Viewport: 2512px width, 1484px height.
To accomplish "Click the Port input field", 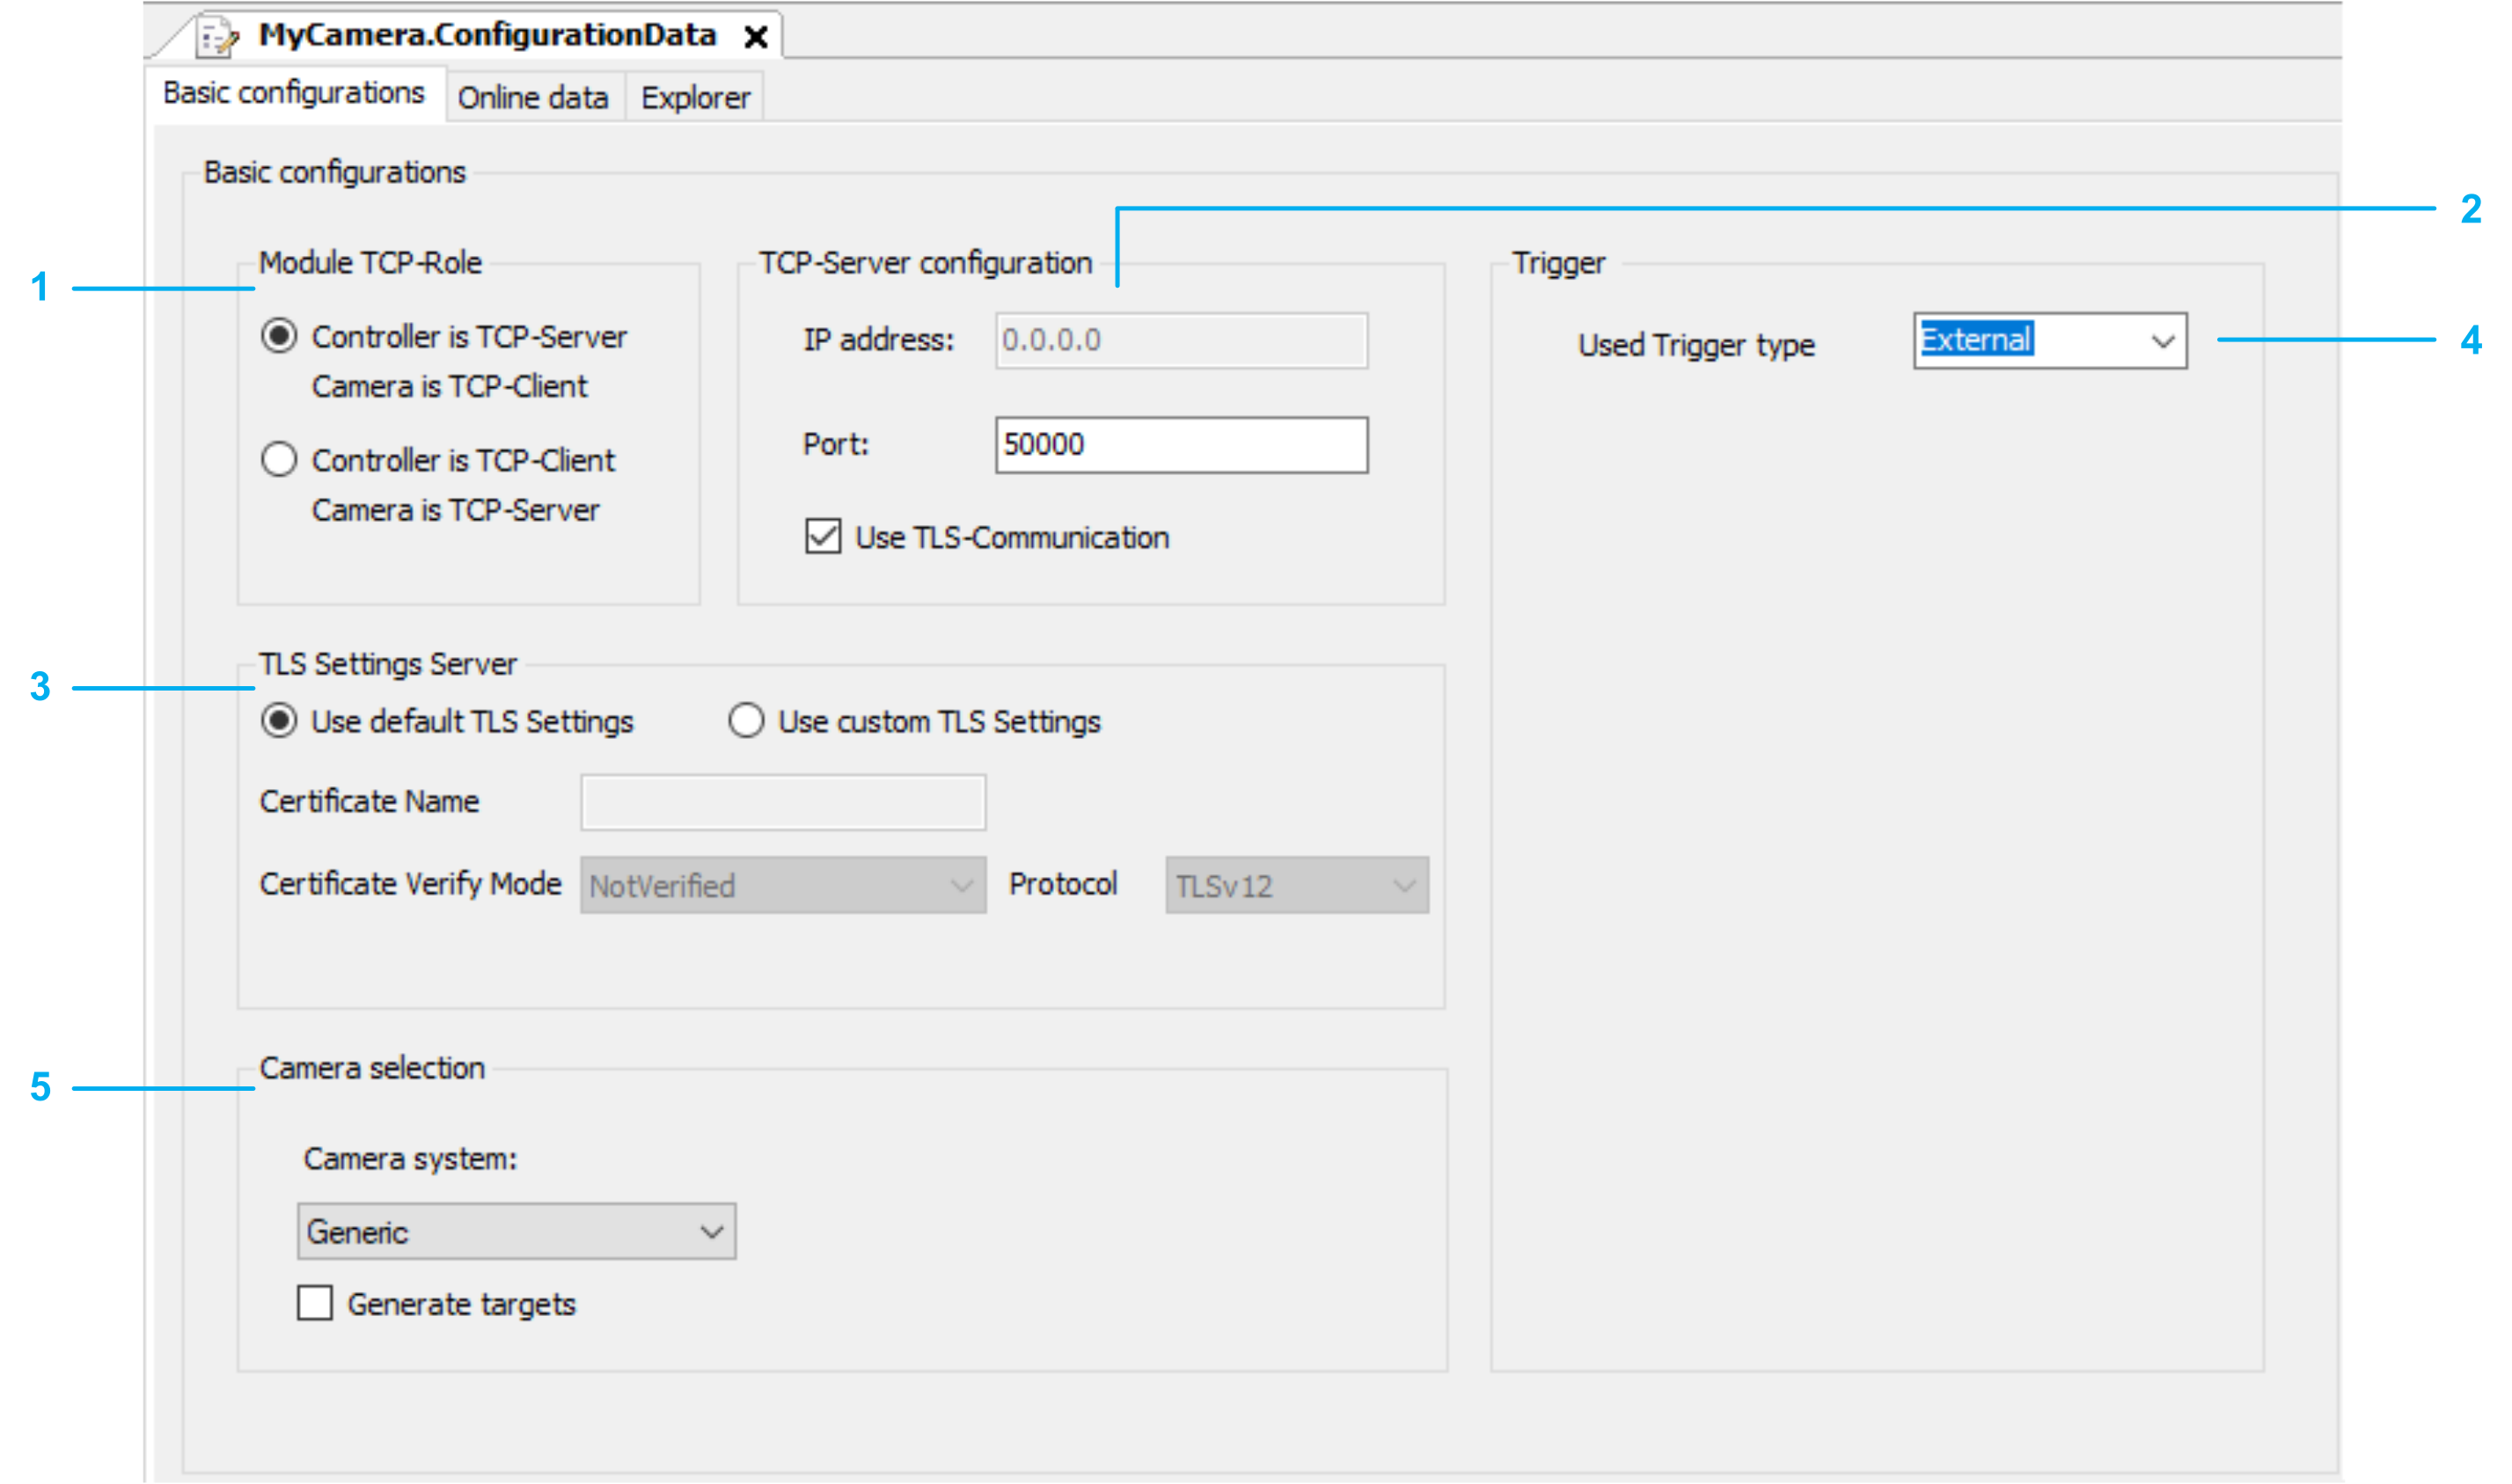I will 1180,445.
